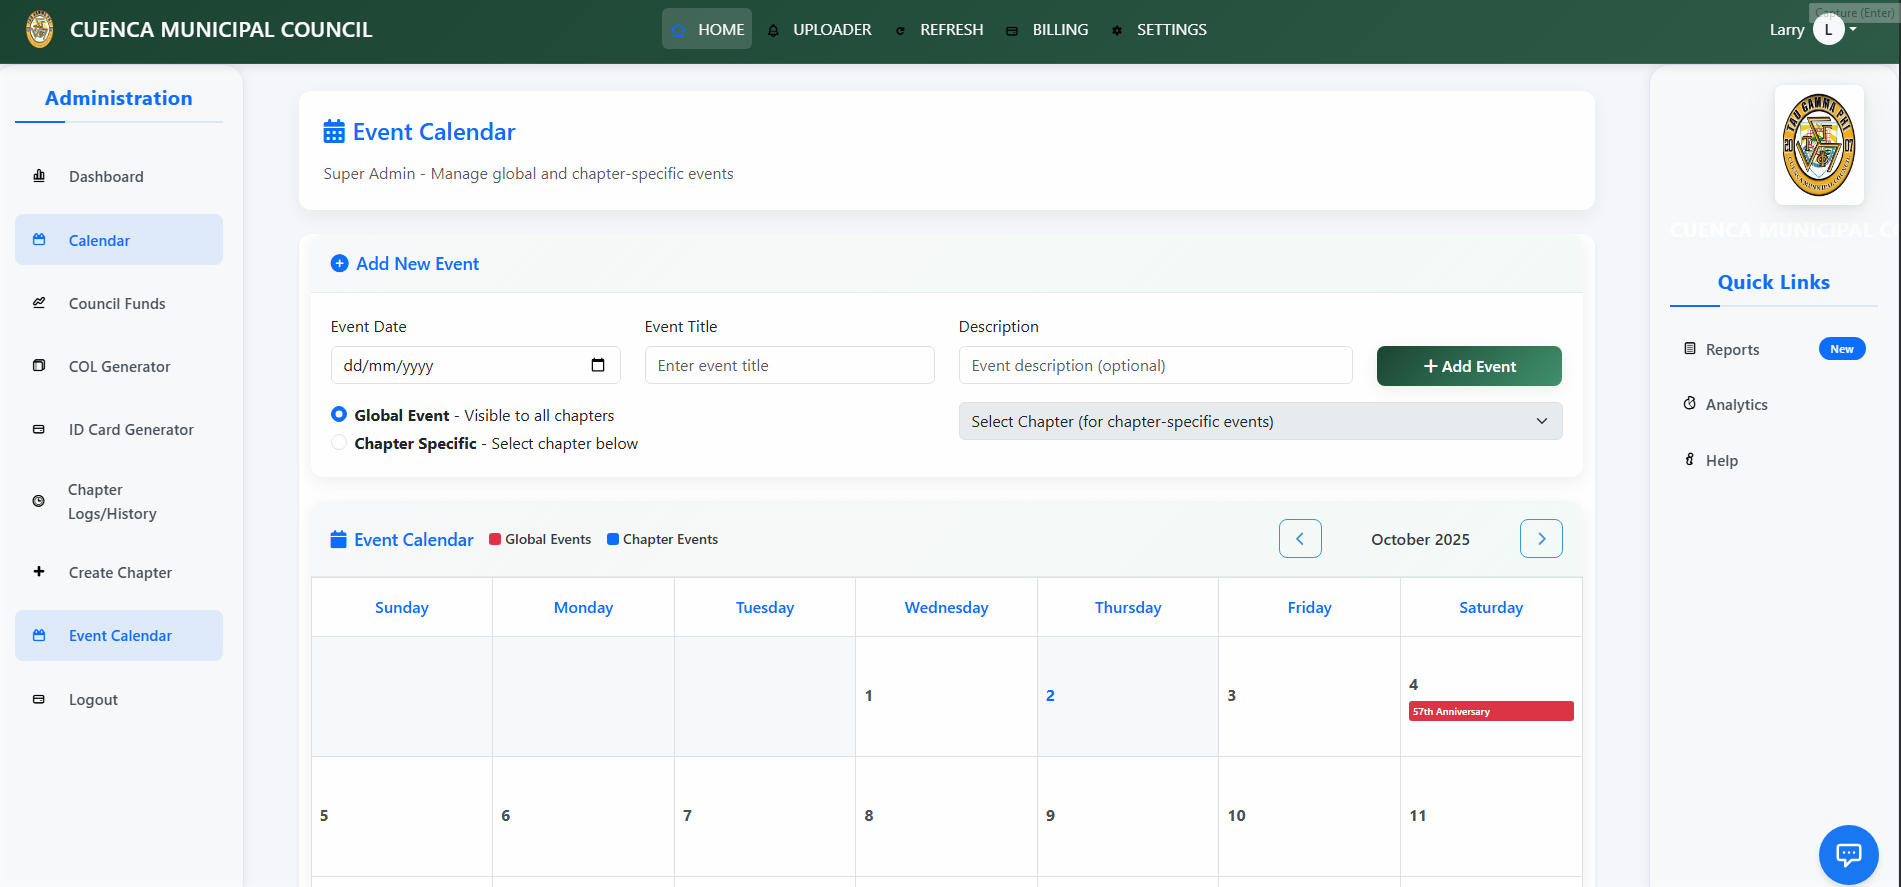Viewport: 1901px width, 887px height.
Task: Click the Create Chapter plus icon
Action: (x=39, y=572)
